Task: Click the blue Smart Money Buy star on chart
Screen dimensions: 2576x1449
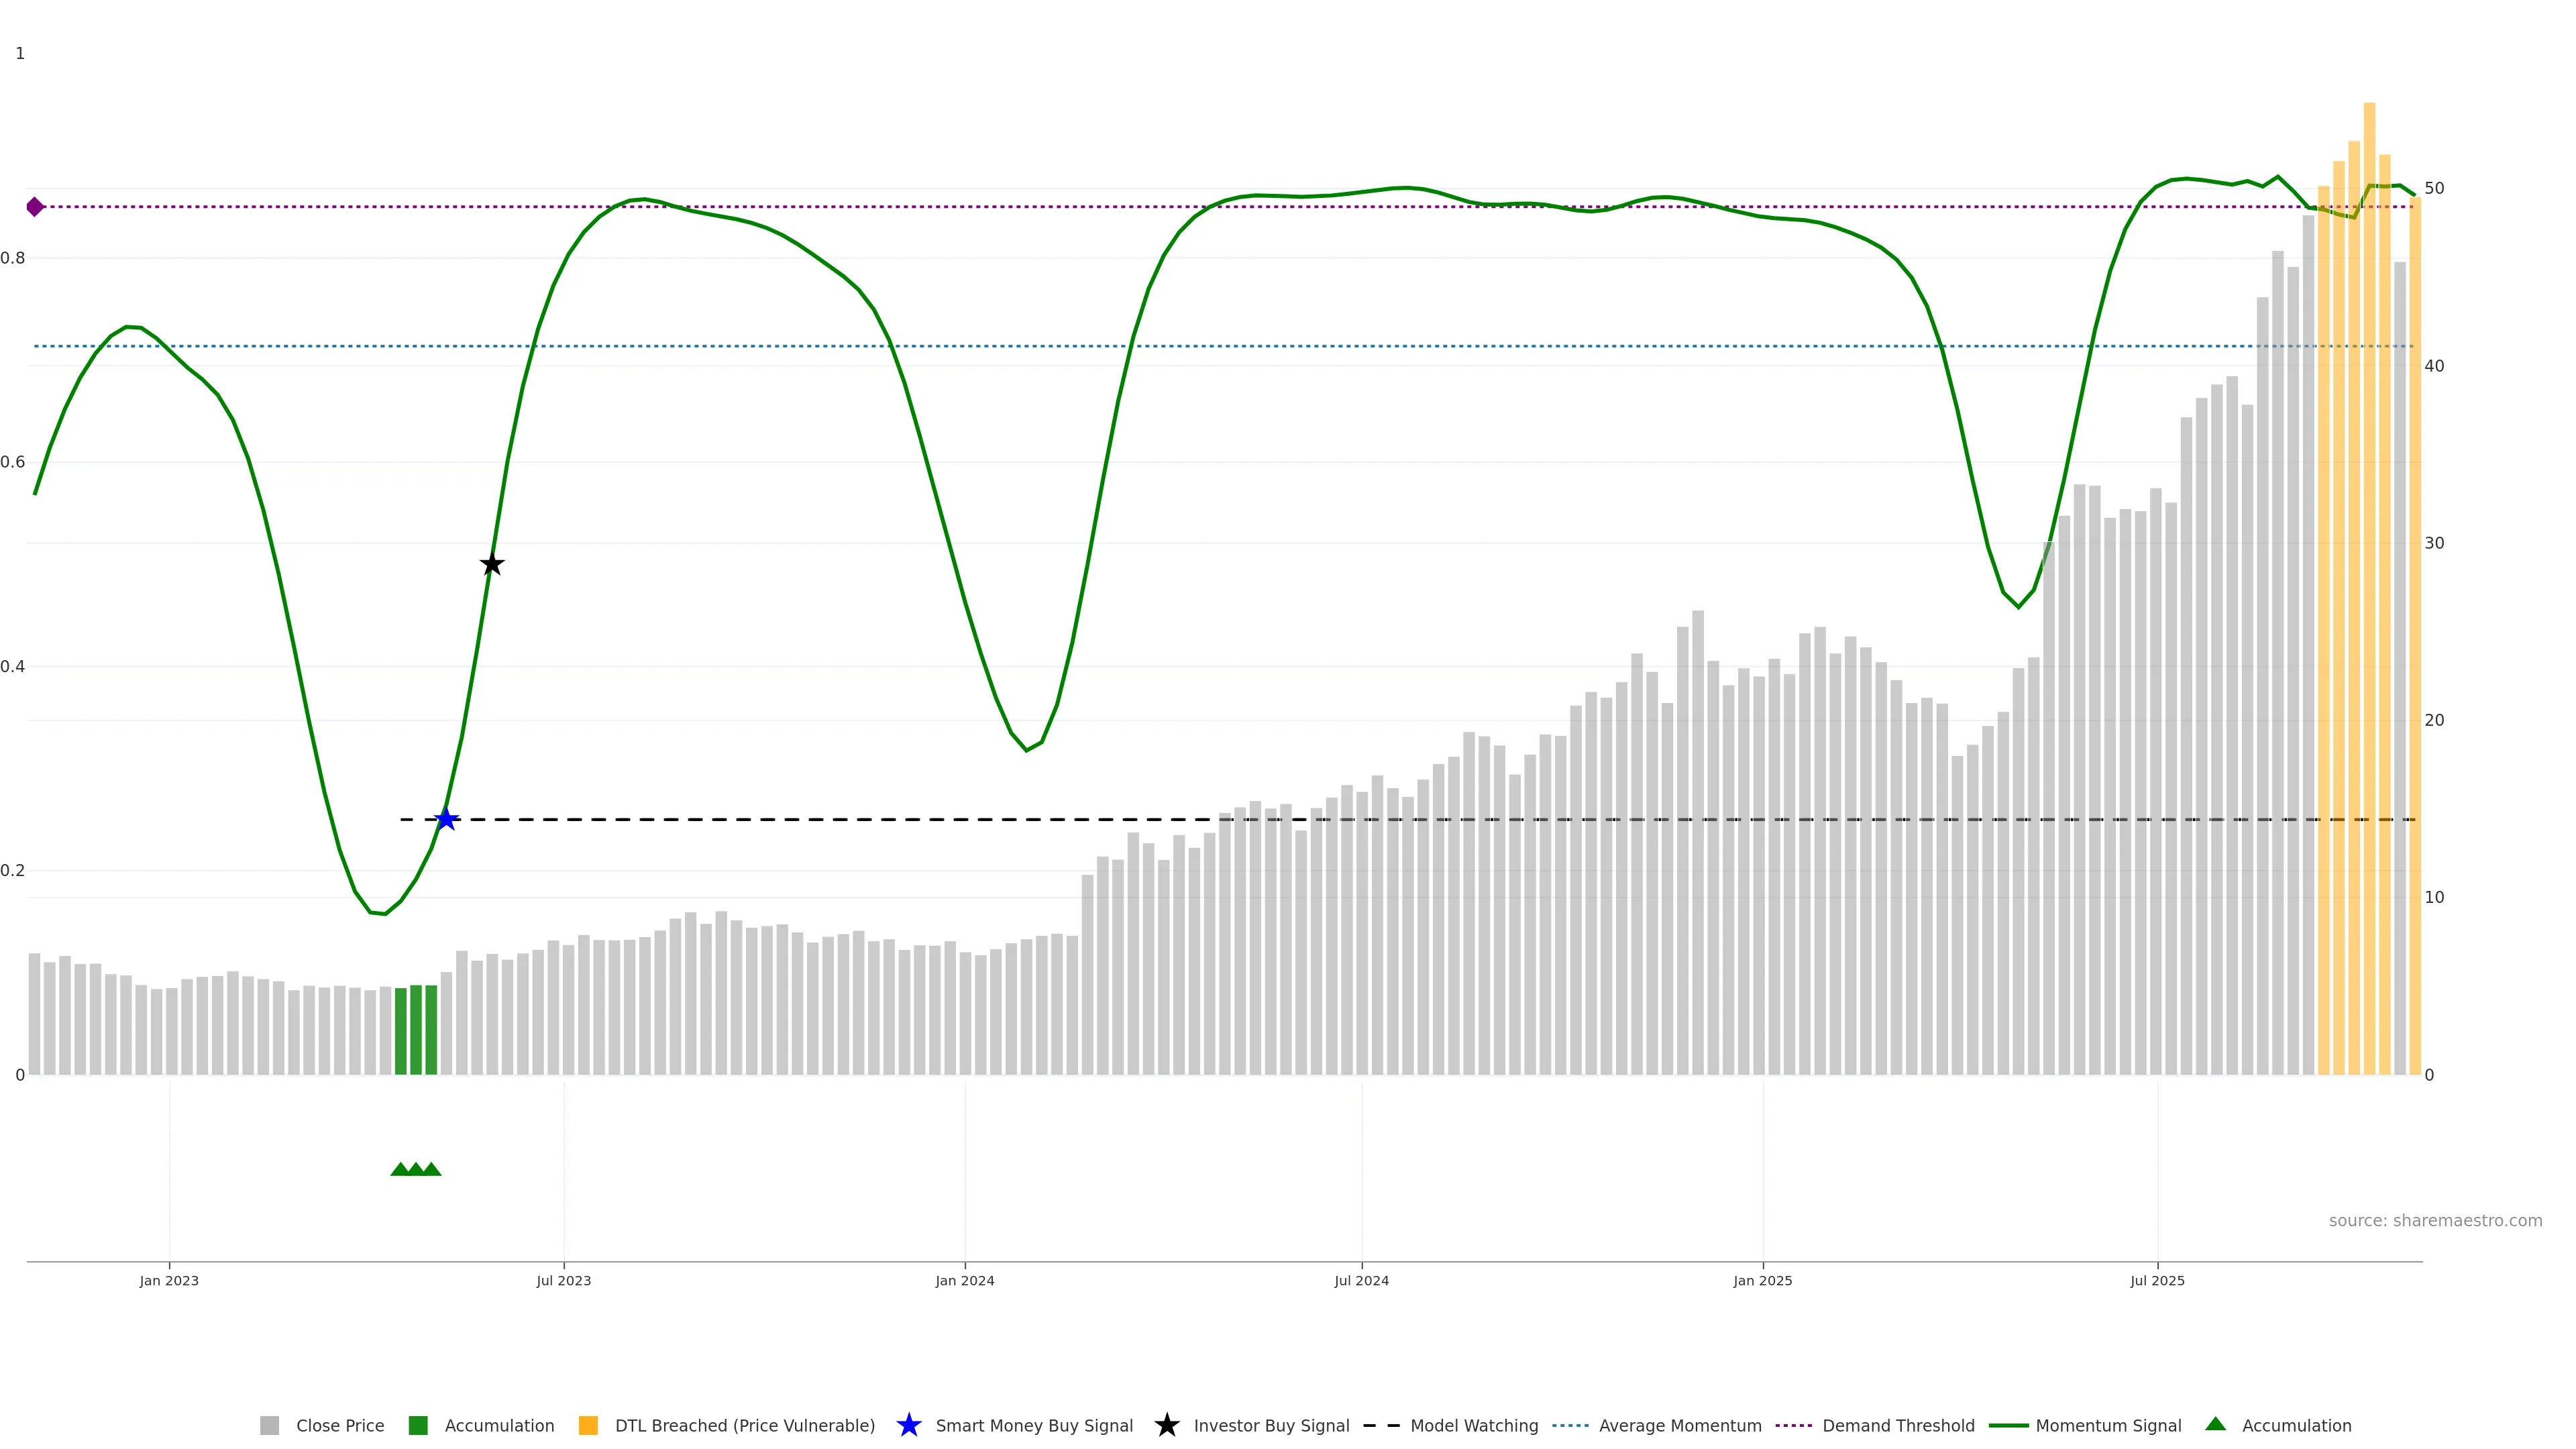Action: 446,819
